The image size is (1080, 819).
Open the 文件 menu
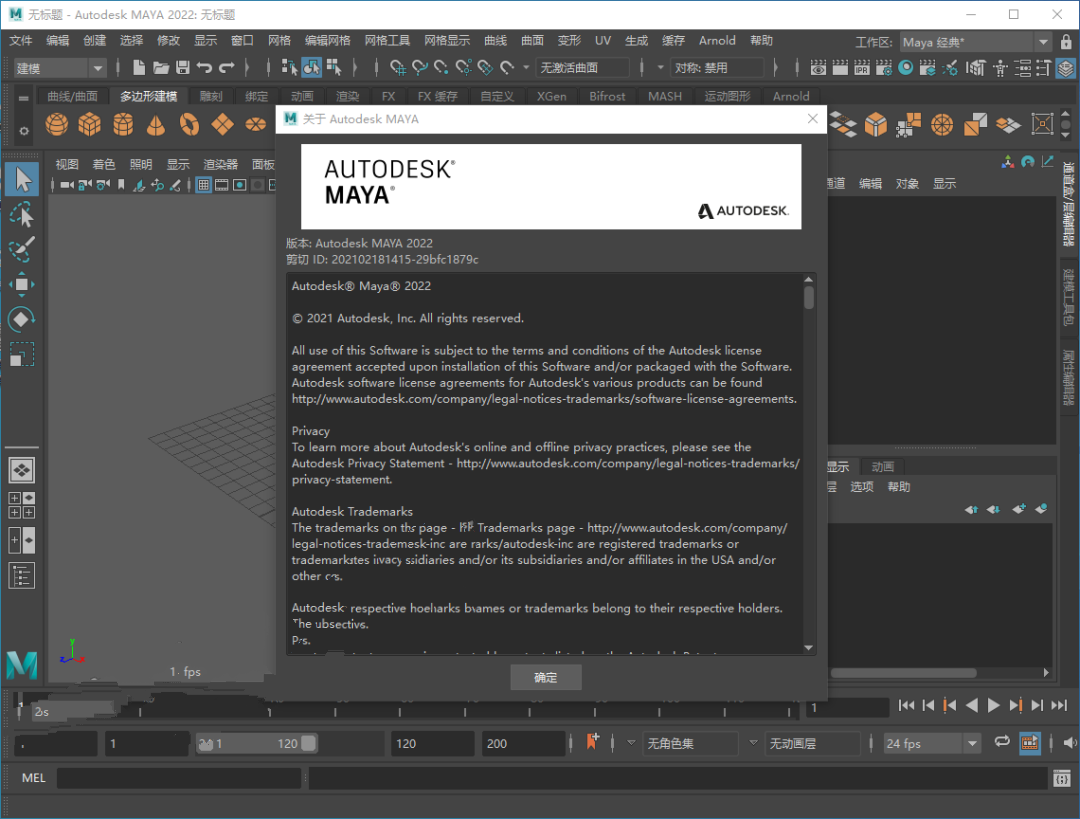pos(21,41)
